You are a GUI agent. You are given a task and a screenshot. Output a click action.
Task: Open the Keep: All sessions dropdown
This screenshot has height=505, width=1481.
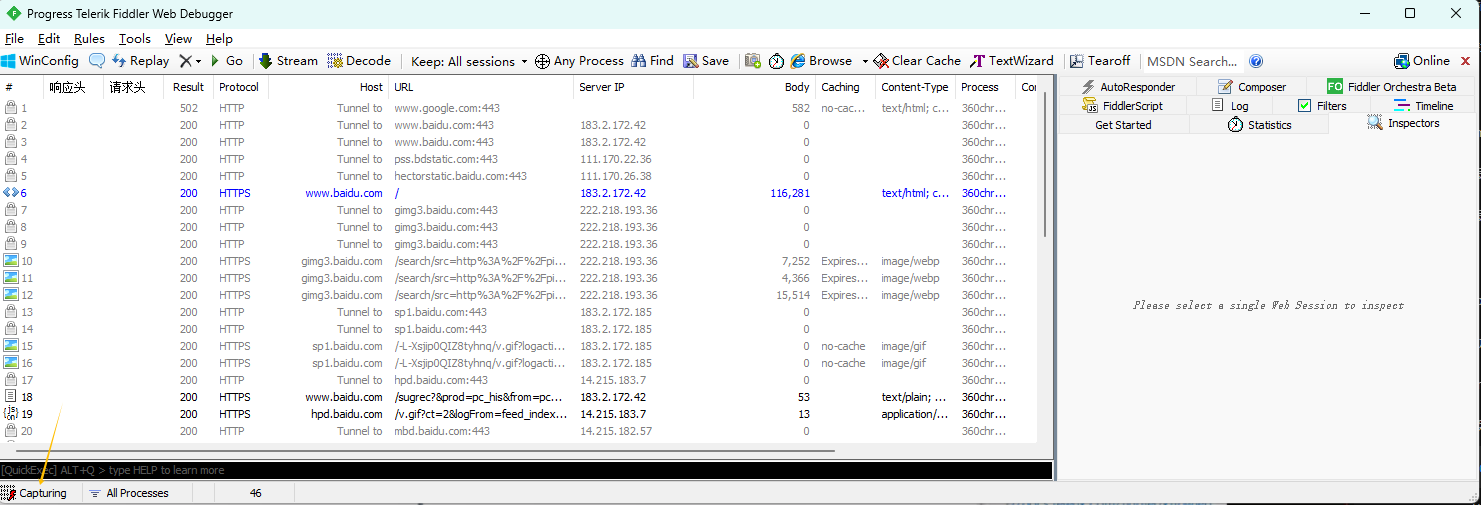[469, 61]
